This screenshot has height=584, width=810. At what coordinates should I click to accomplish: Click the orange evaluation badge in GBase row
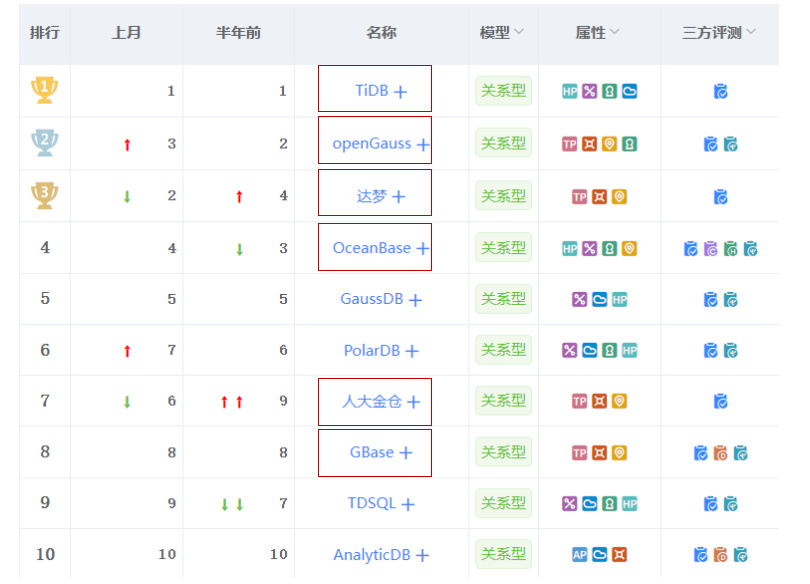(x=721, y=453)
